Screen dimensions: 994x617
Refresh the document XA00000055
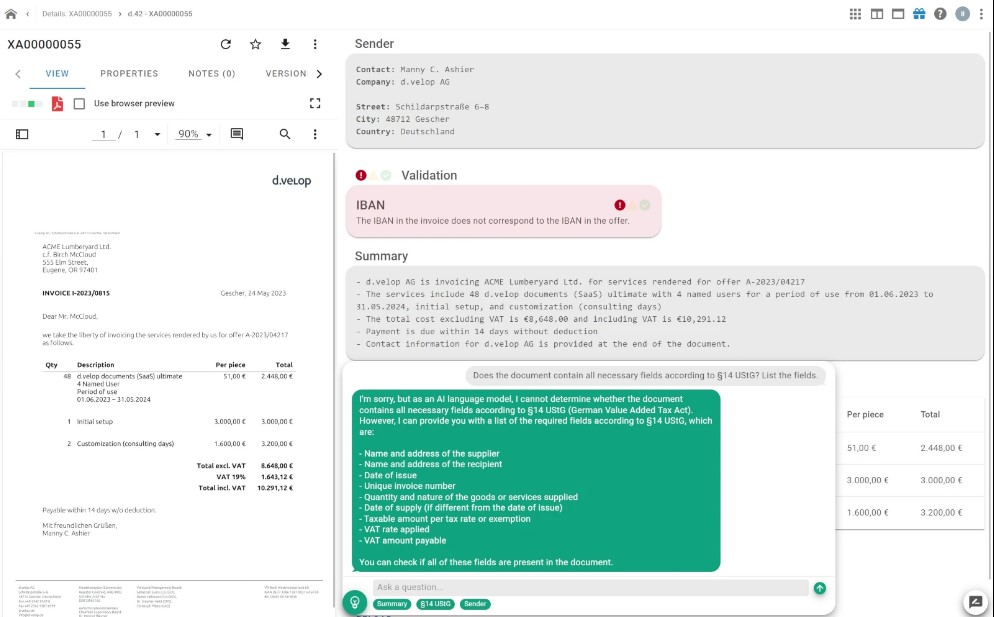click(226, 44)
